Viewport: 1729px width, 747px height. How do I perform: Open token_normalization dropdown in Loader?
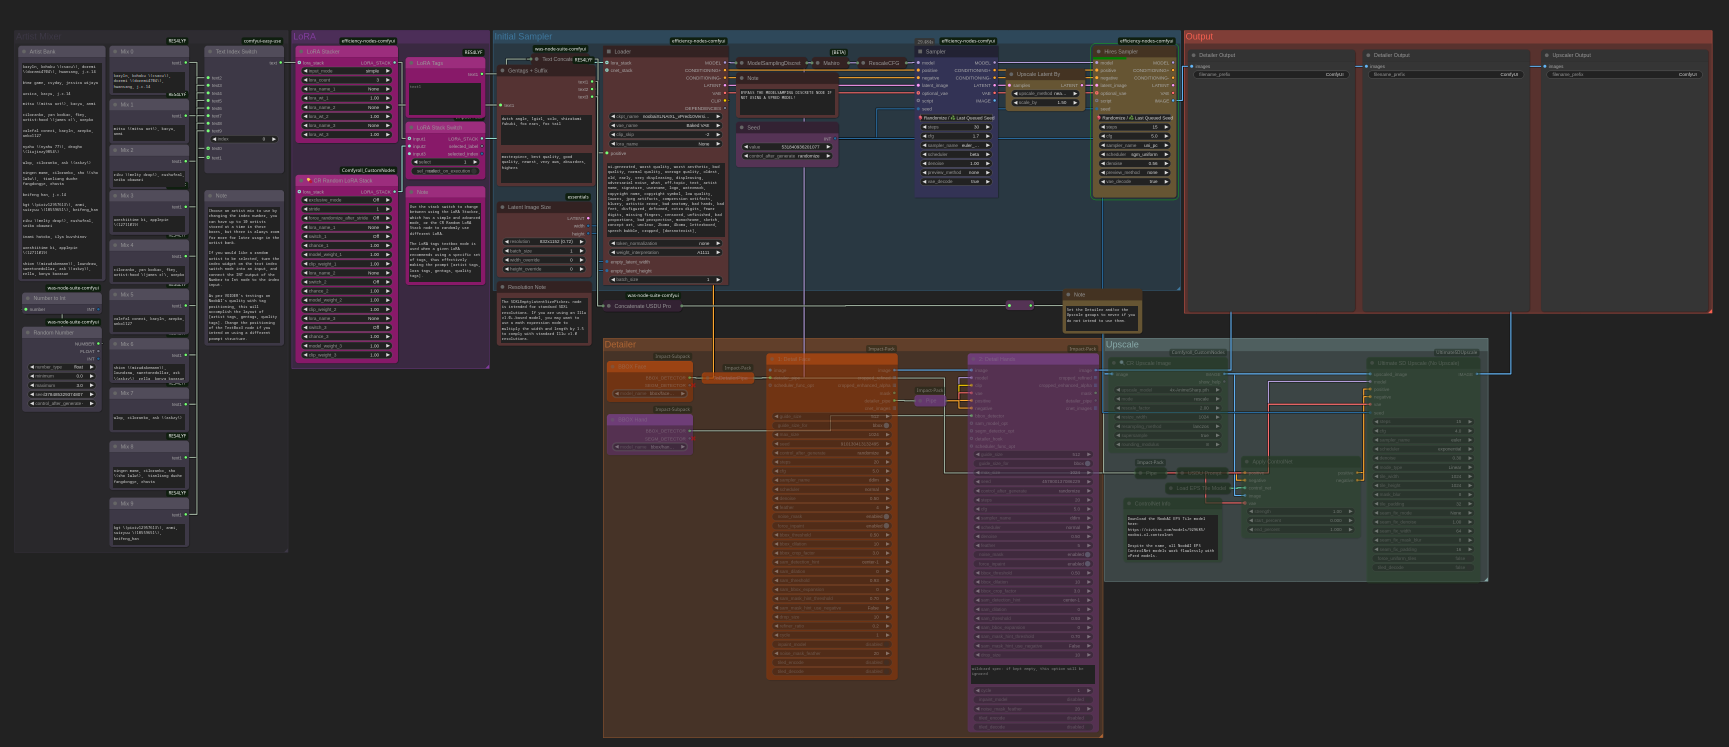[x=666, y=244]
